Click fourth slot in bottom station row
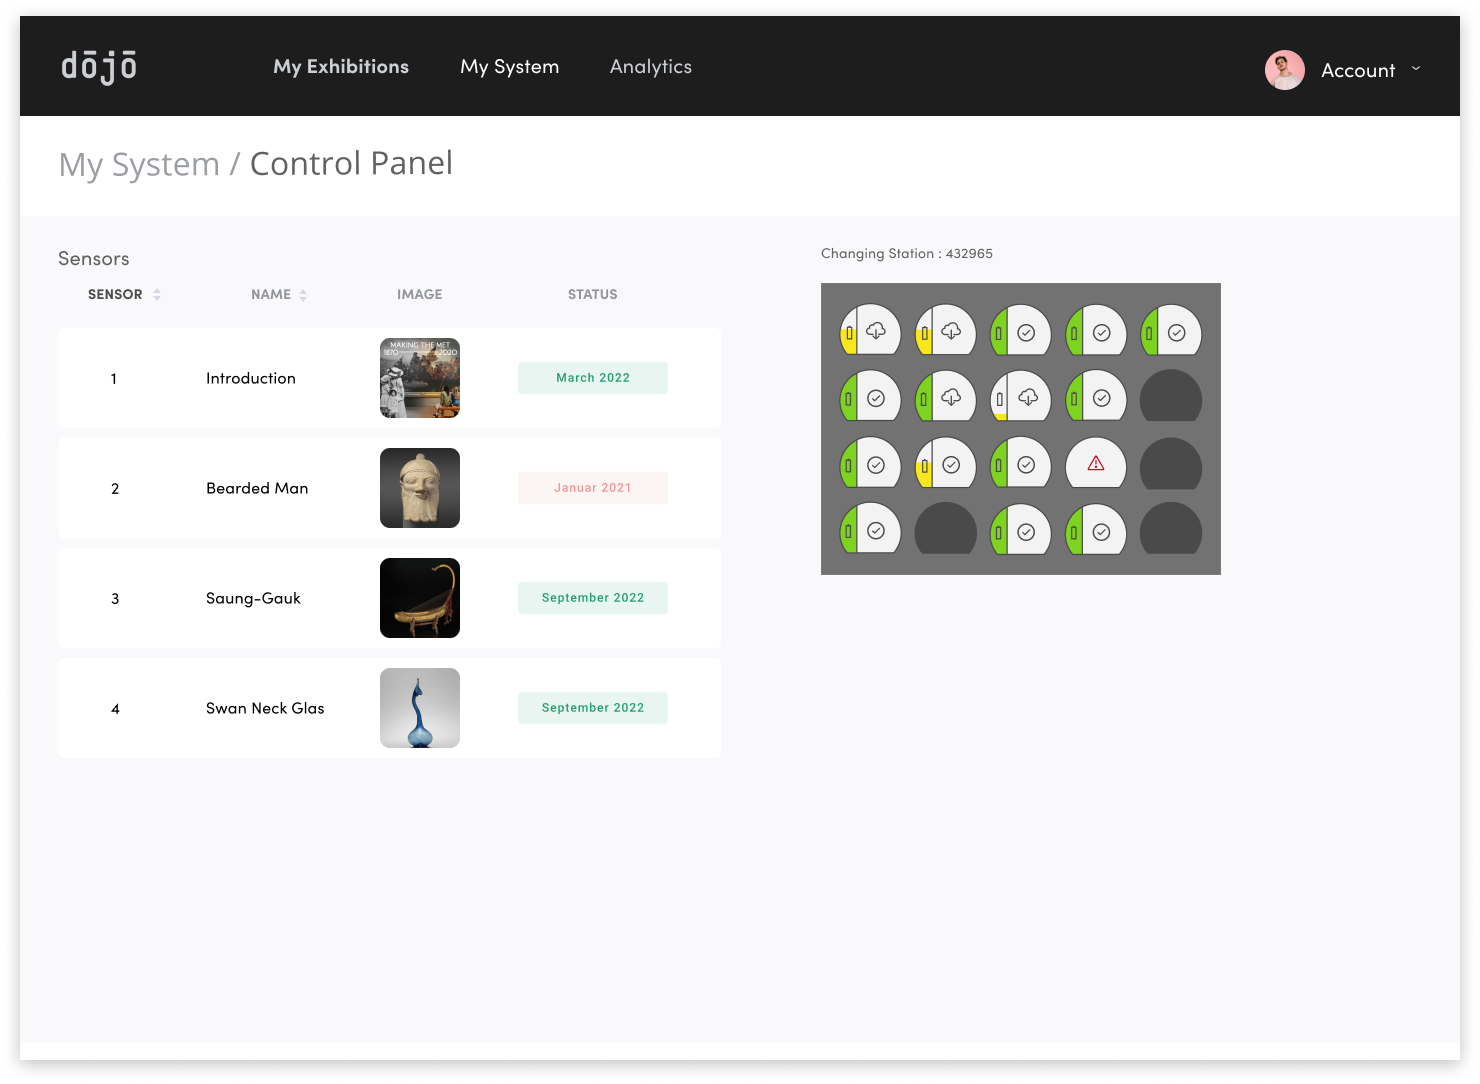This screenshot has height=1084, width=1480. [1096, 529]
